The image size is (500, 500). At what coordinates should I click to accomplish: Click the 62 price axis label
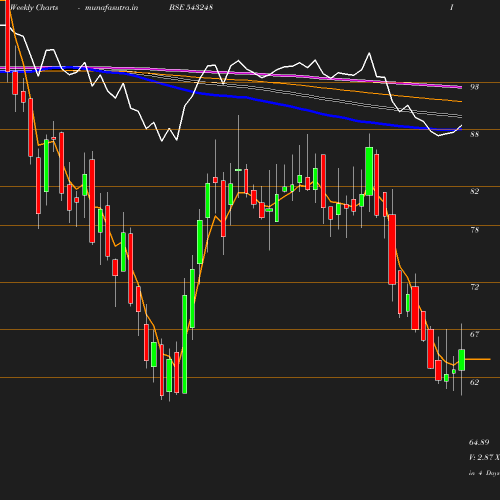[x=474, y=382]
